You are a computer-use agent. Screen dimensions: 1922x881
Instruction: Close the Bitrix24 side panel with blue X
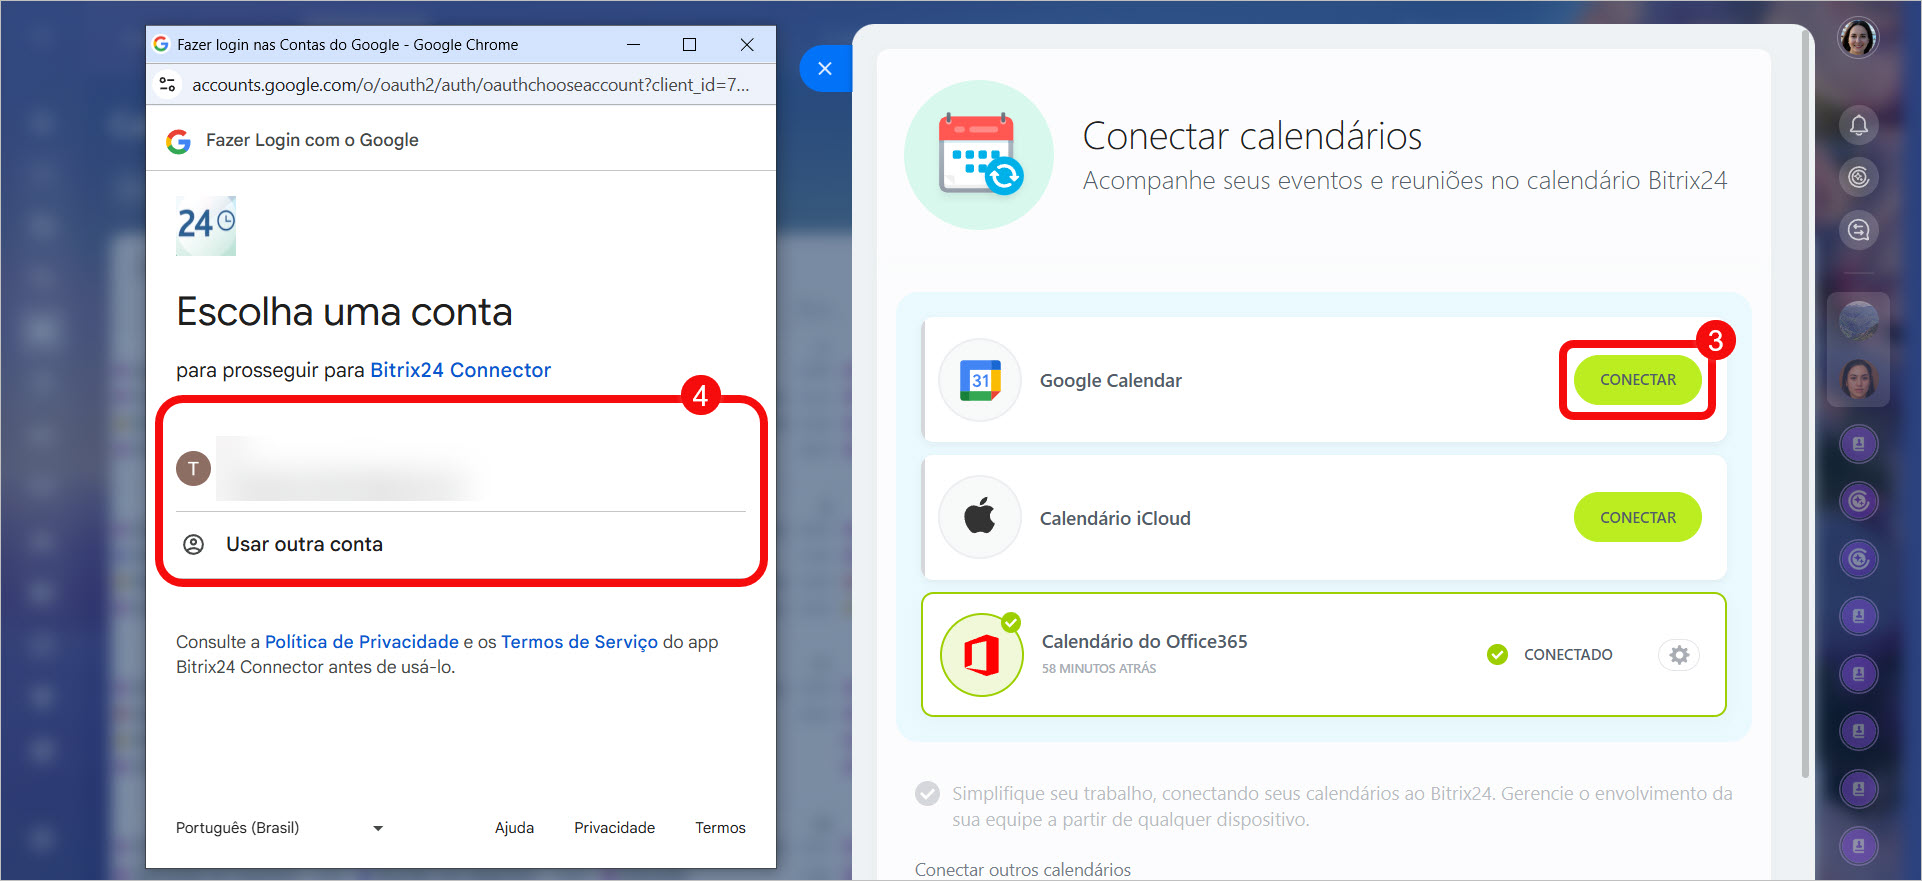click(825, 68)
